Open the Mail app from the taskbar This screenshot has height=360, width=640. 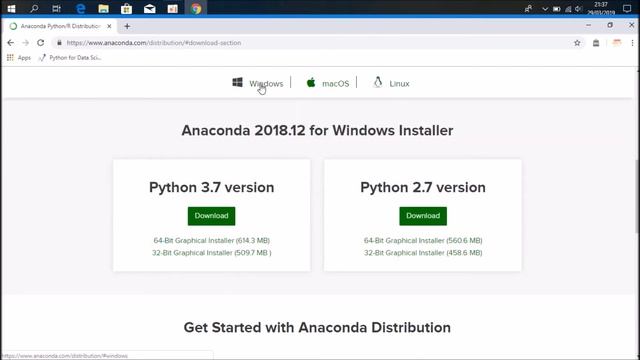coord(149,9)
